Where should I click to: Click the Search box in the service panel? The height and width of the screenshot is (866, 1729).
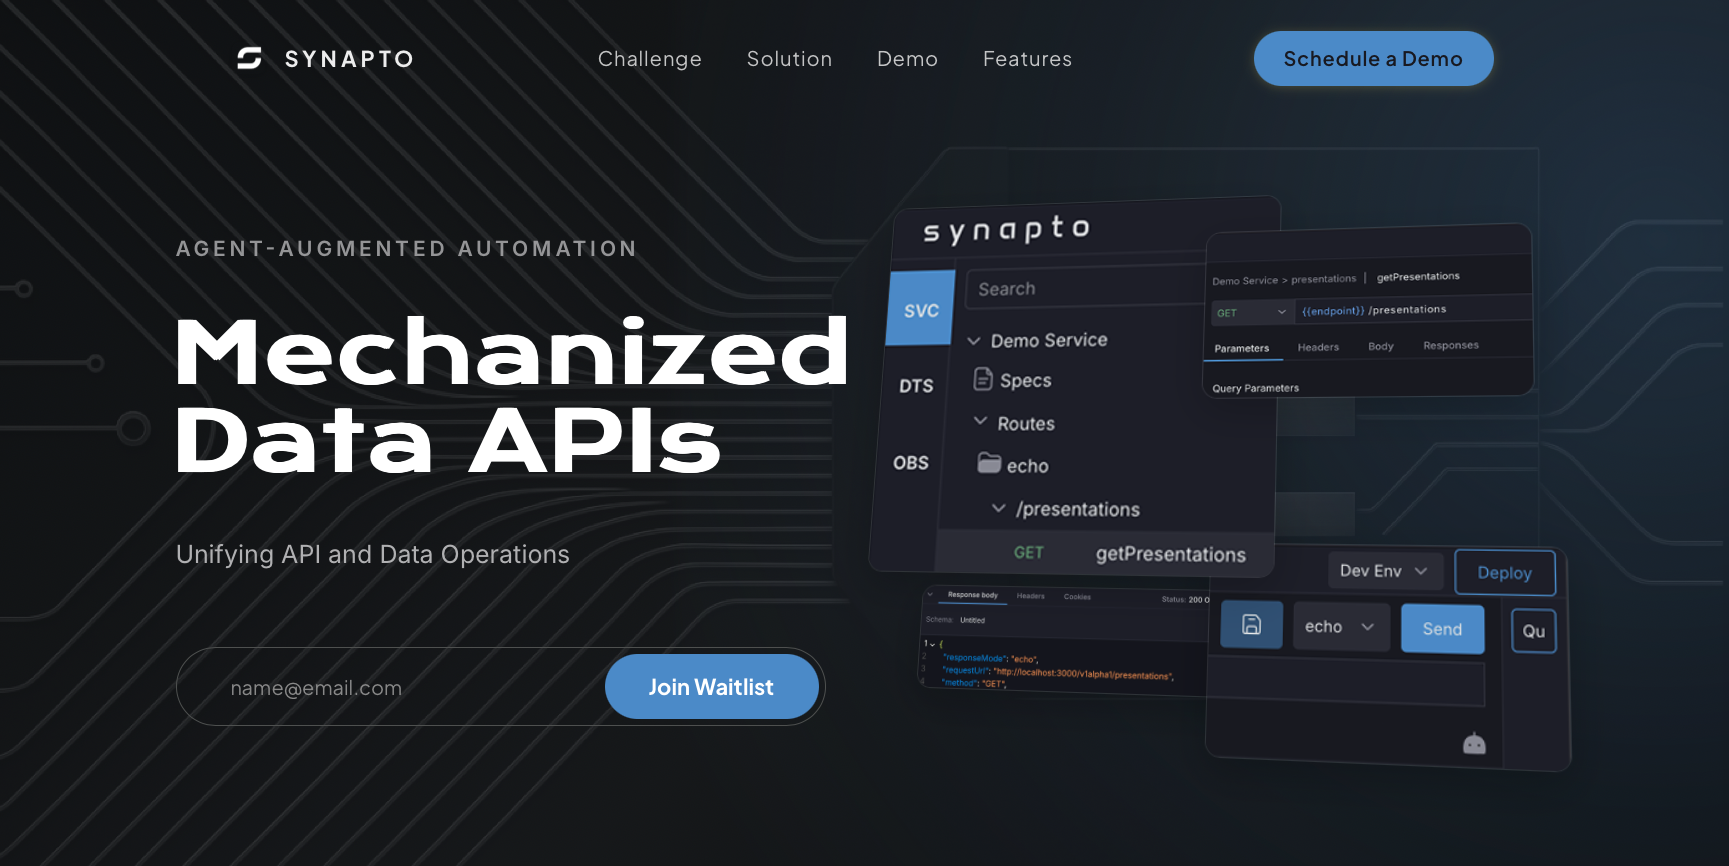1086,288
